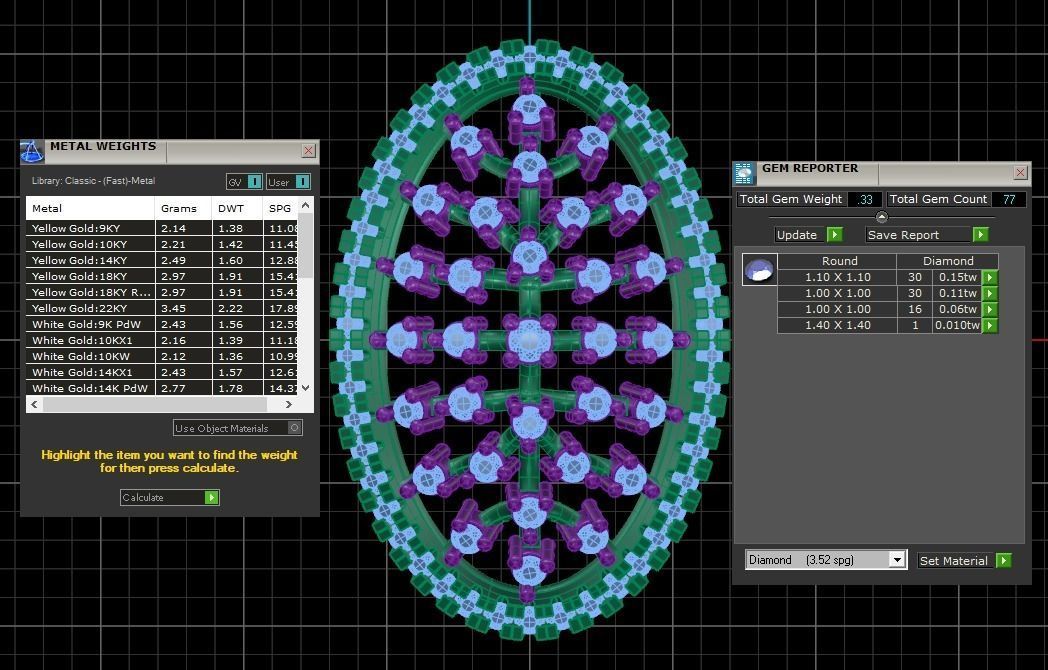Click the 1.40 X 1.40 gem size cell

click(837, 326)
